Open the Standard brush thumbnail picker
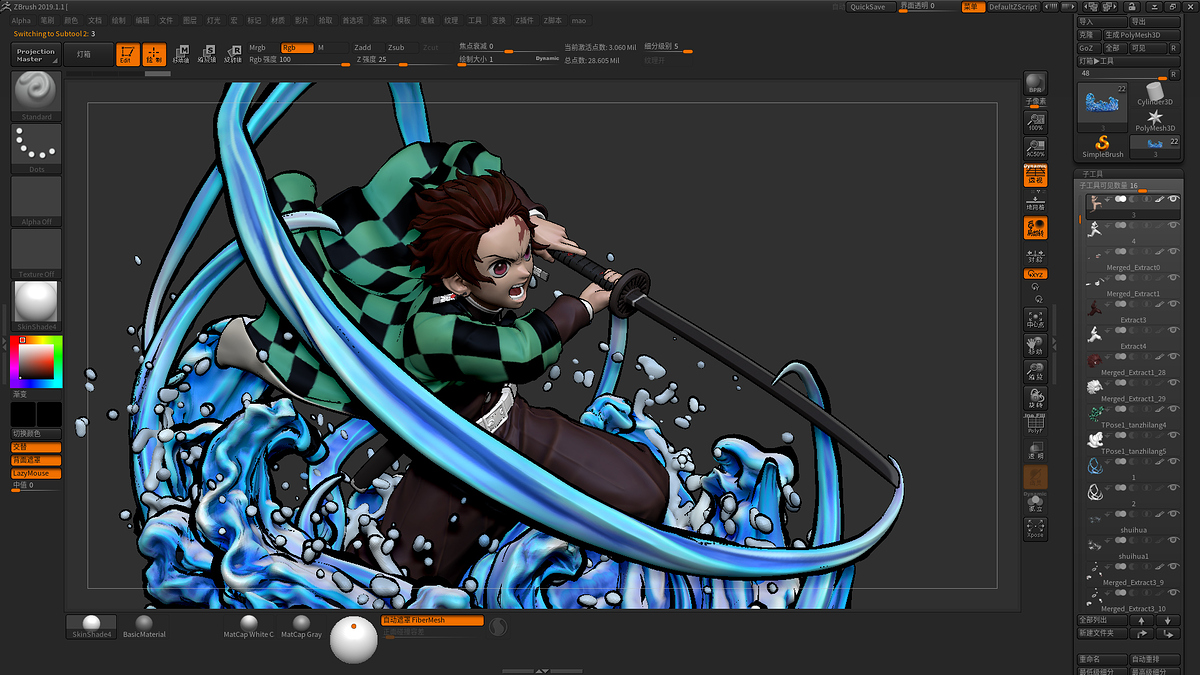 pyautogui.click(x=36, y=96)
